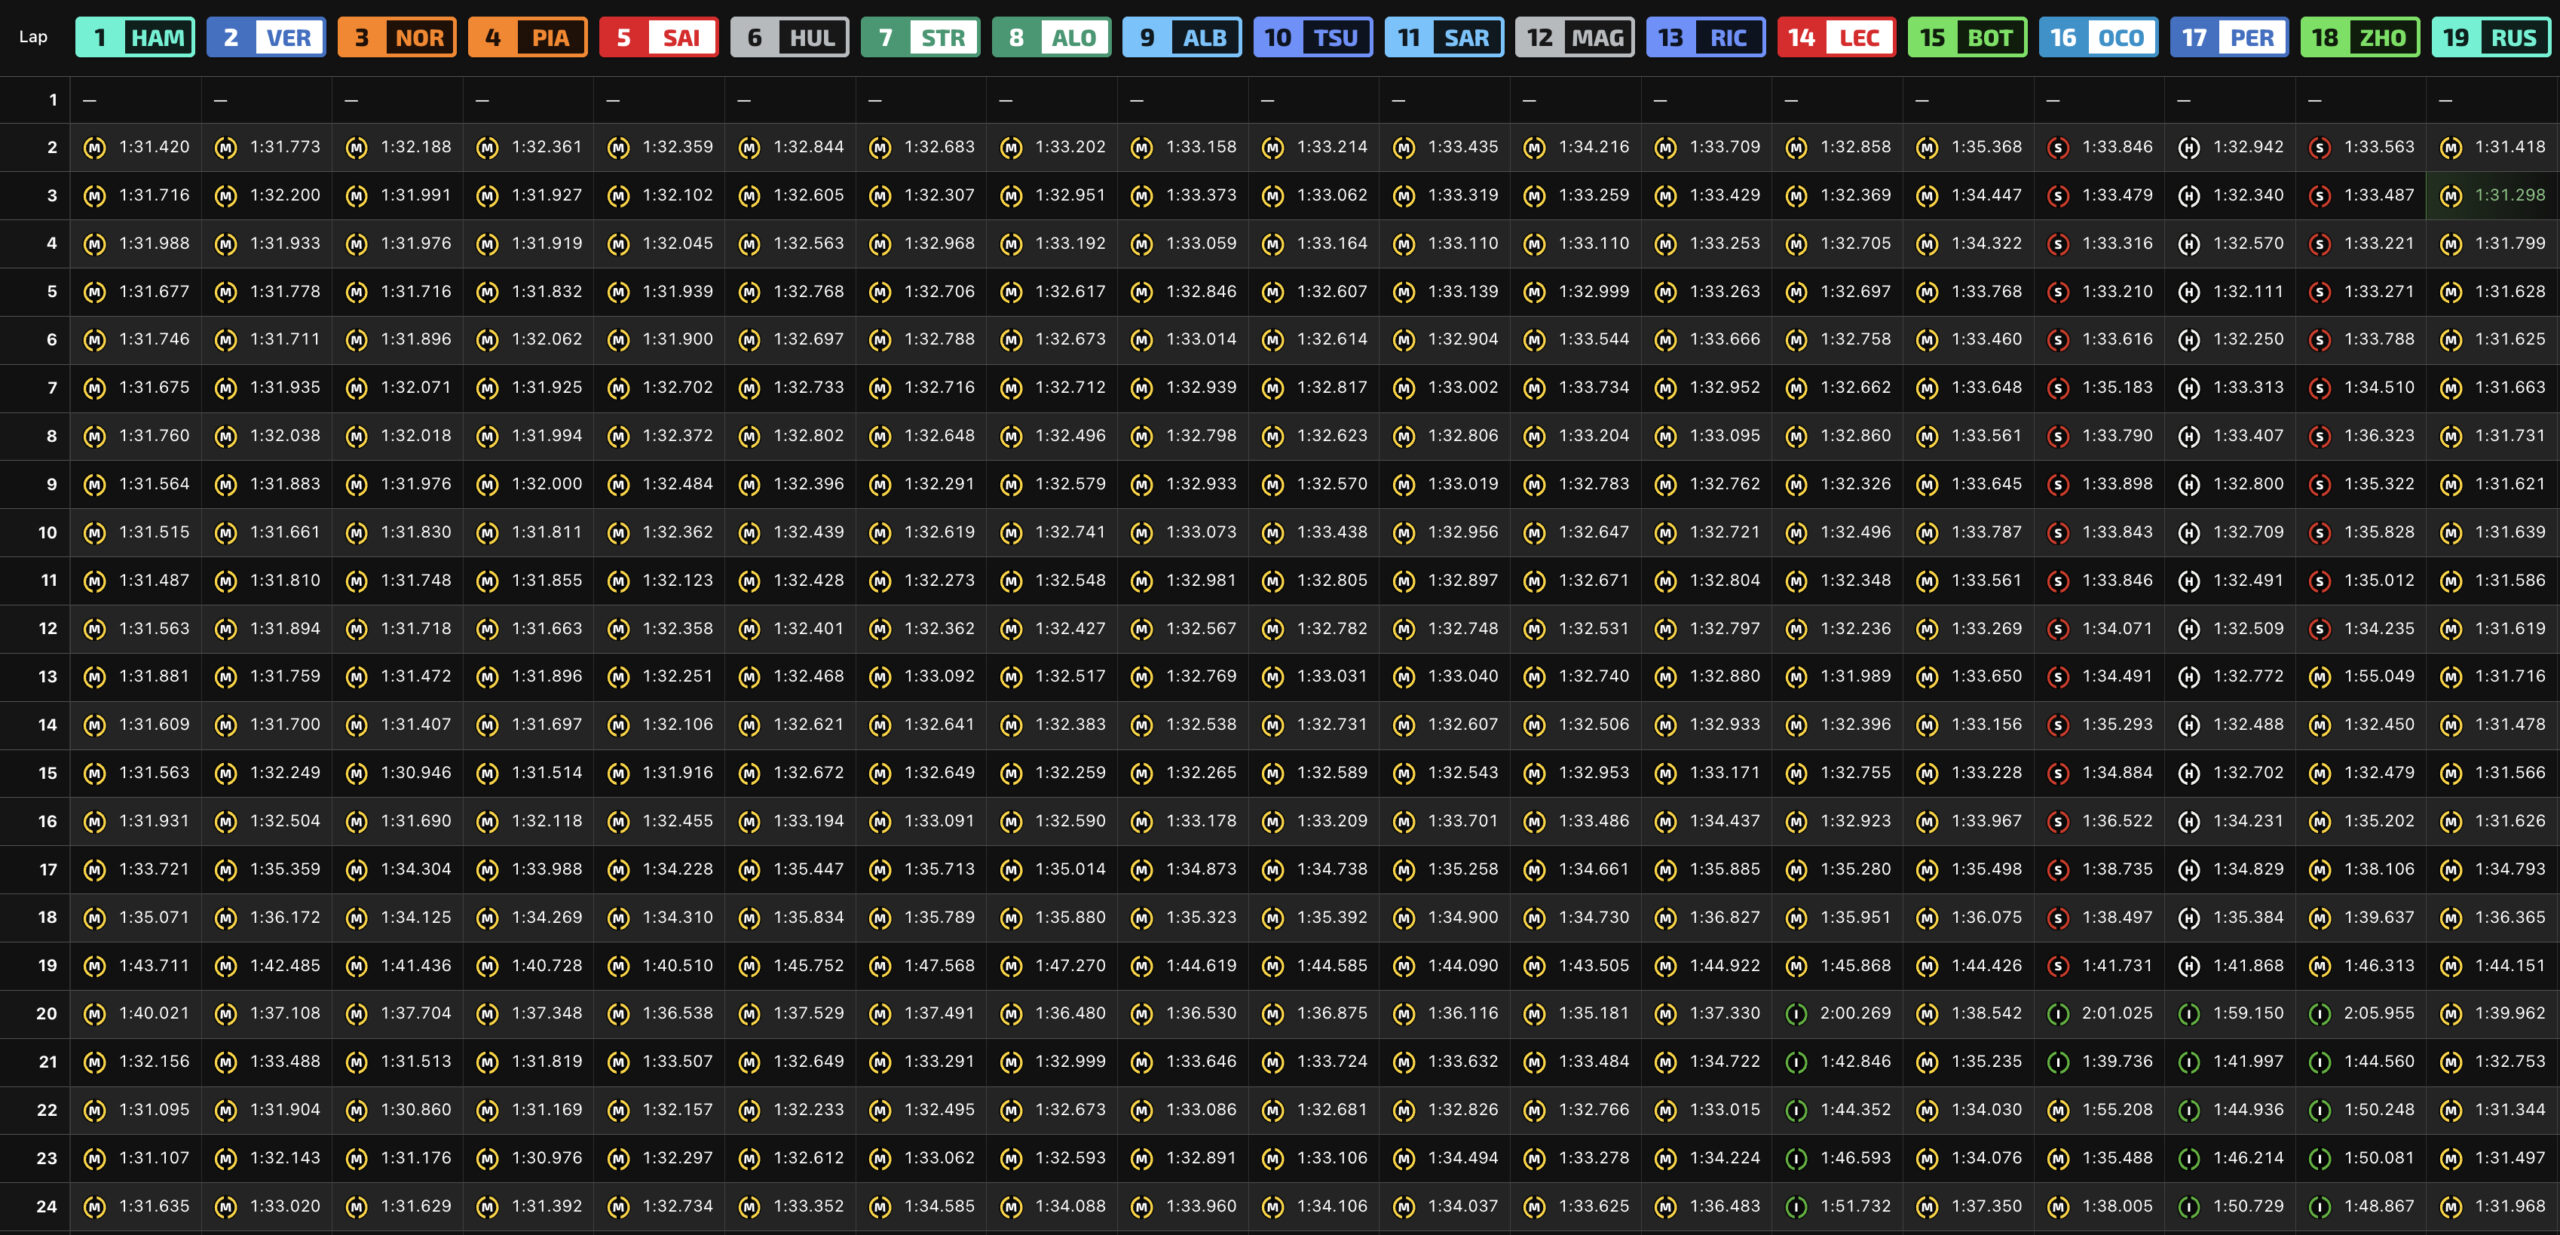Click the orange PIA driver badge

point(528,38)
